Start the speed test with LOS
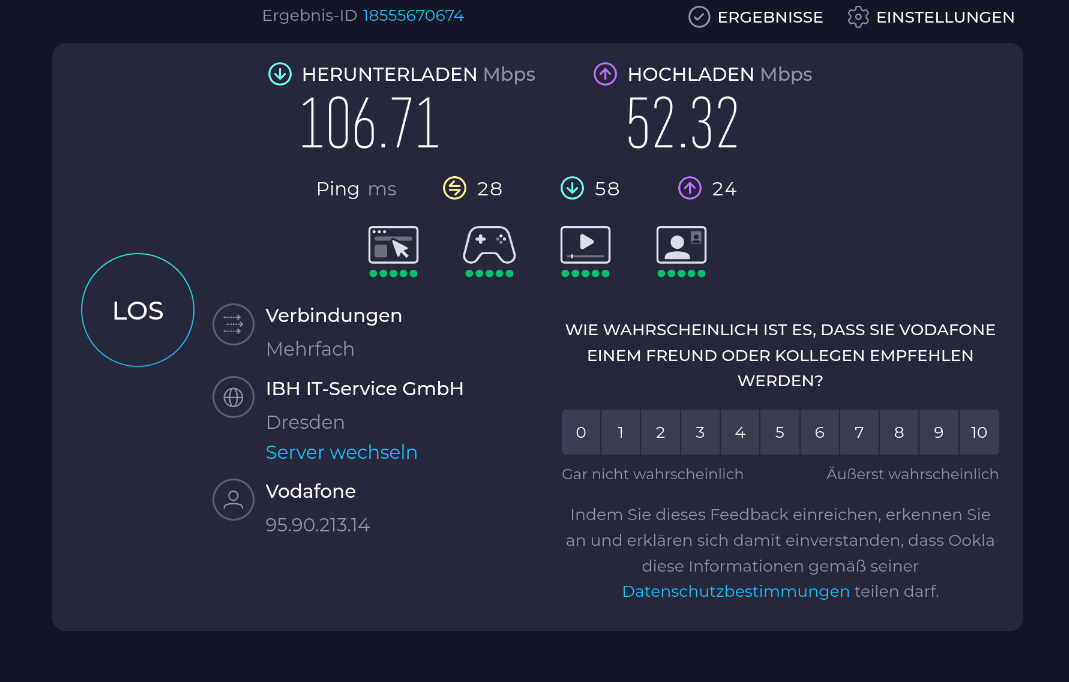1069x682 pixels. click(138, 311)
